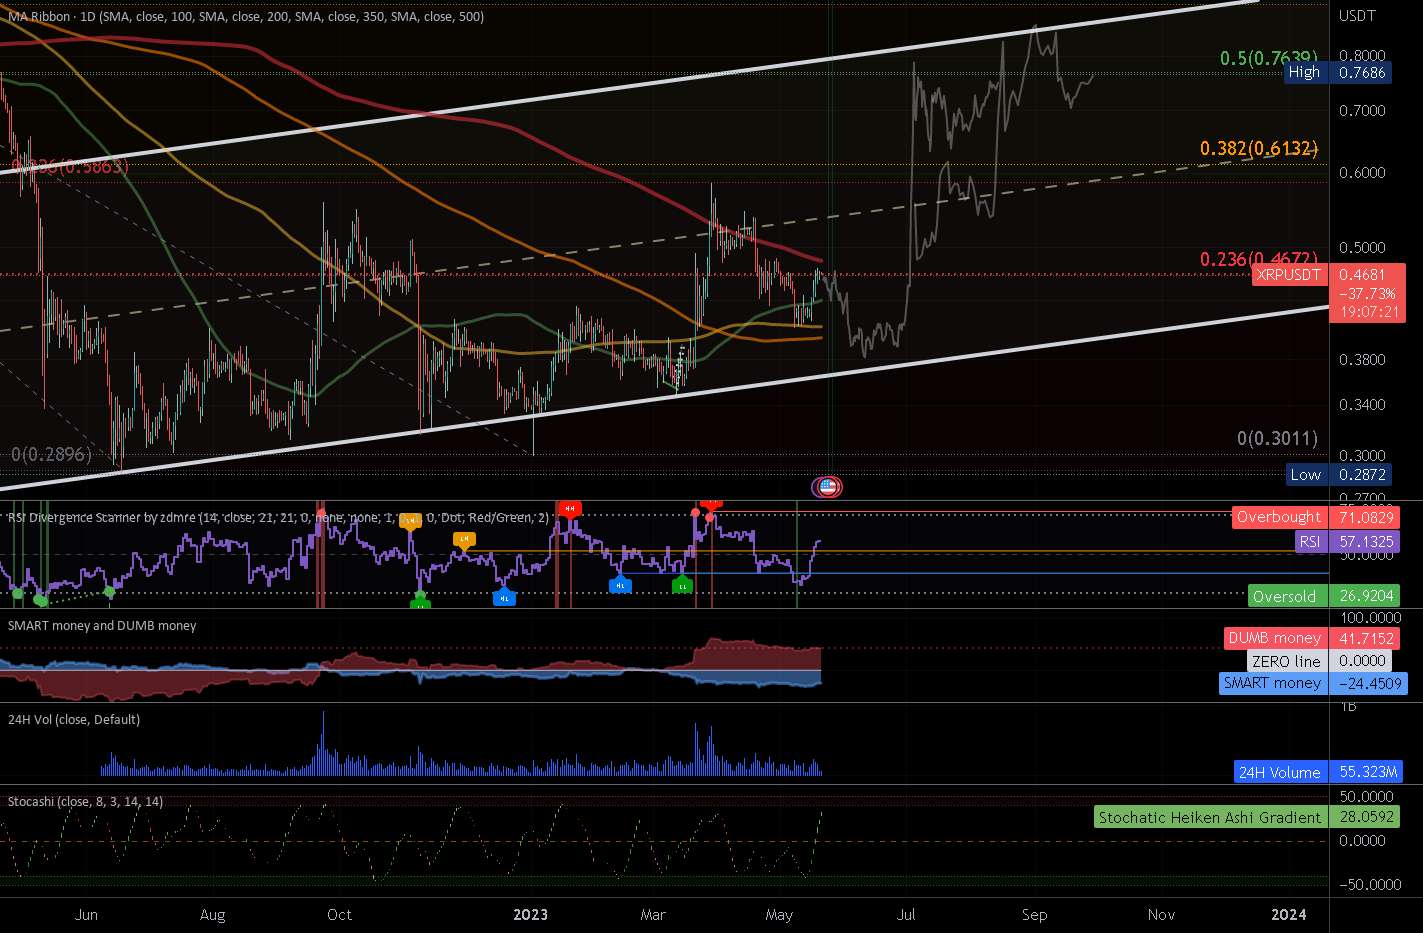1423x933 pixels.
Task: Click the Oct label on time axis
Action: (x=339, y=914)
